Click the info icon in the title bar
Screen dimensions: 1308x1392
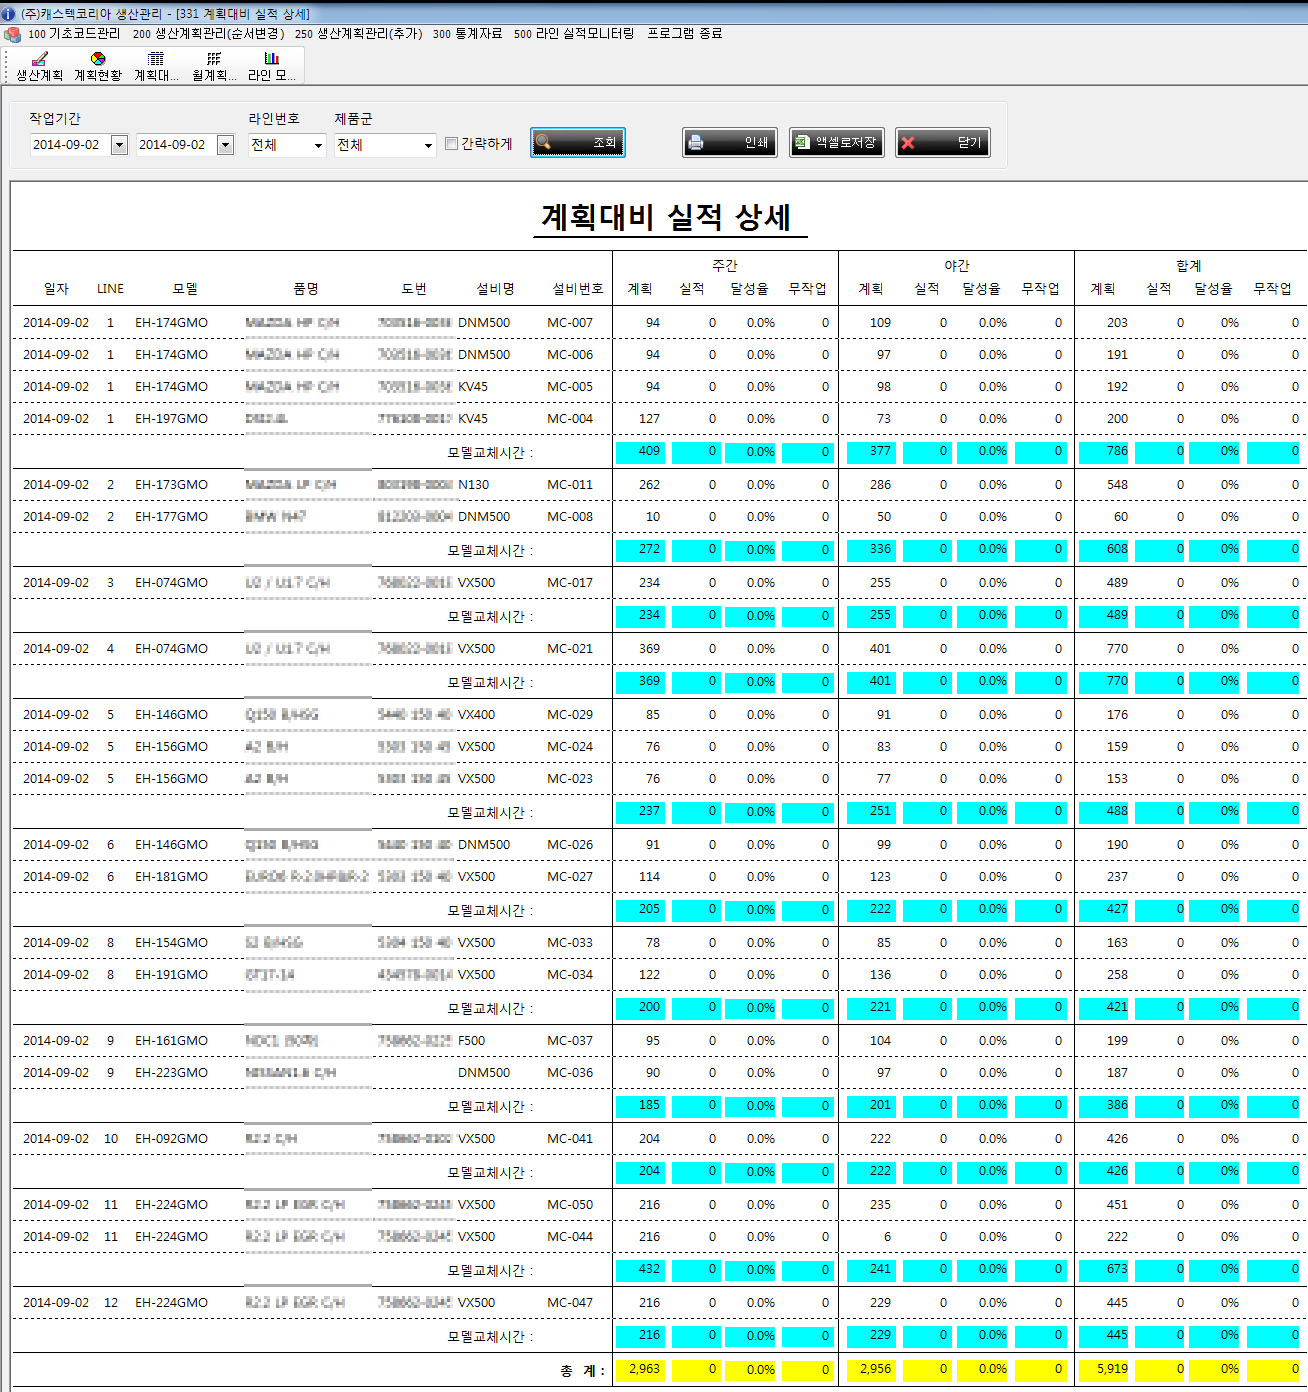(8, 13)
